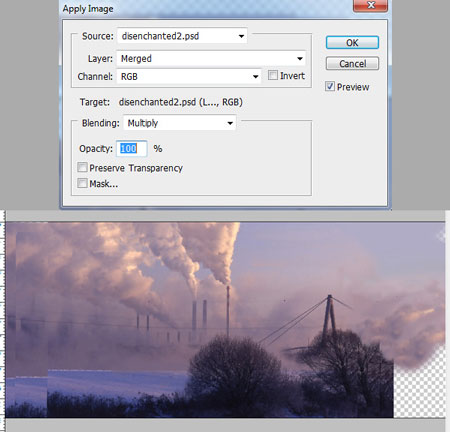Open the Layer dropdown showing Merged
This screenshot has height=432, width=450.
(x=211, y=58)
